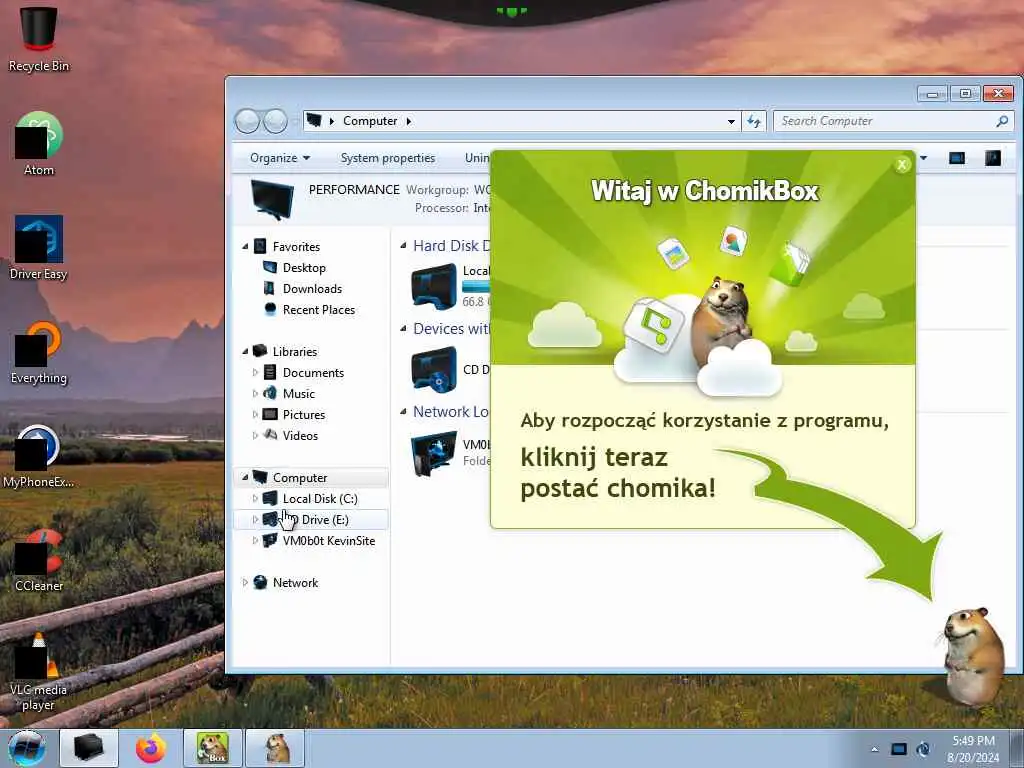1024x768 pixels.
Task: Toggle the preview pane button
Action: 957,158
